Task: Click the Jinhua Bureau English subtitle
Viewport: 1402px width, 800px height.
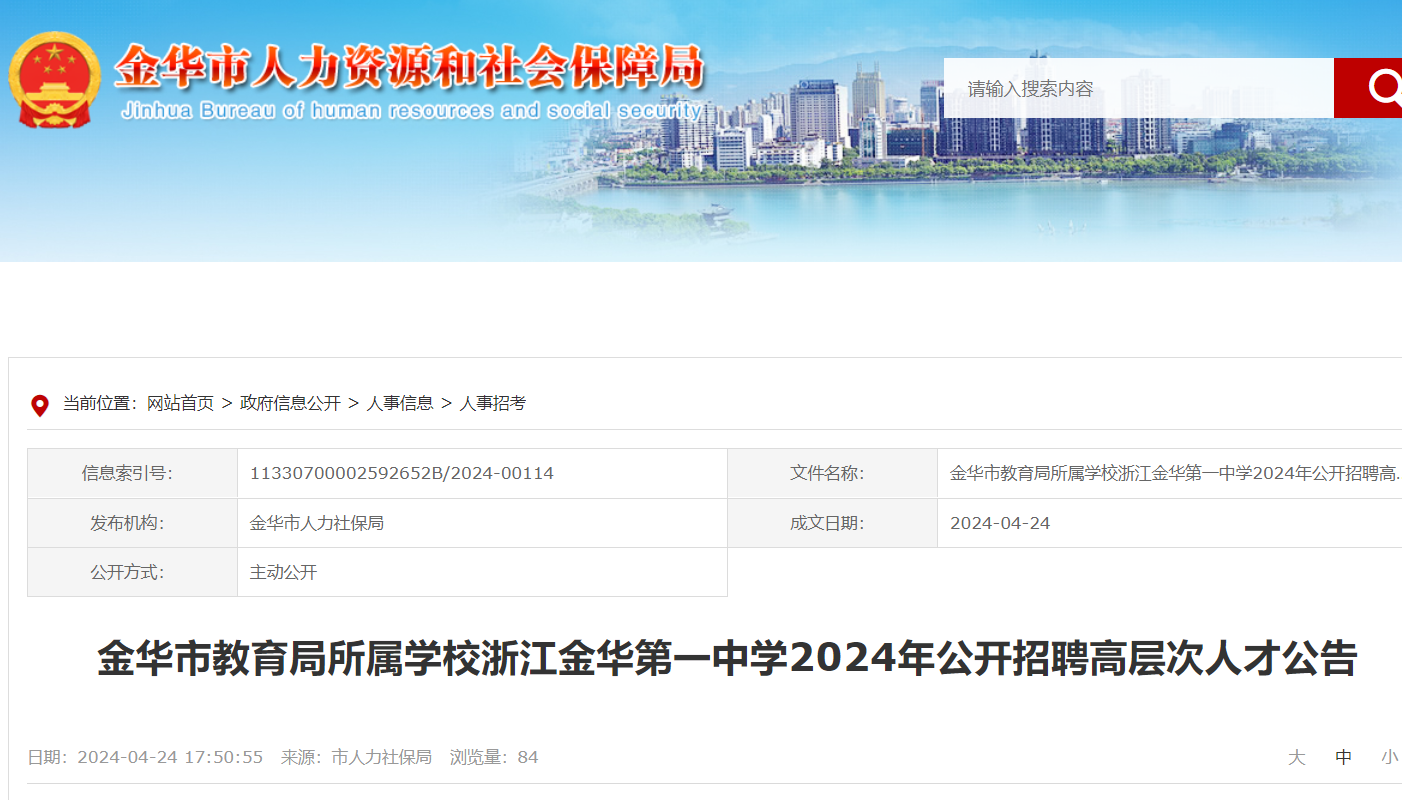Action: click(x=410, y=110)
